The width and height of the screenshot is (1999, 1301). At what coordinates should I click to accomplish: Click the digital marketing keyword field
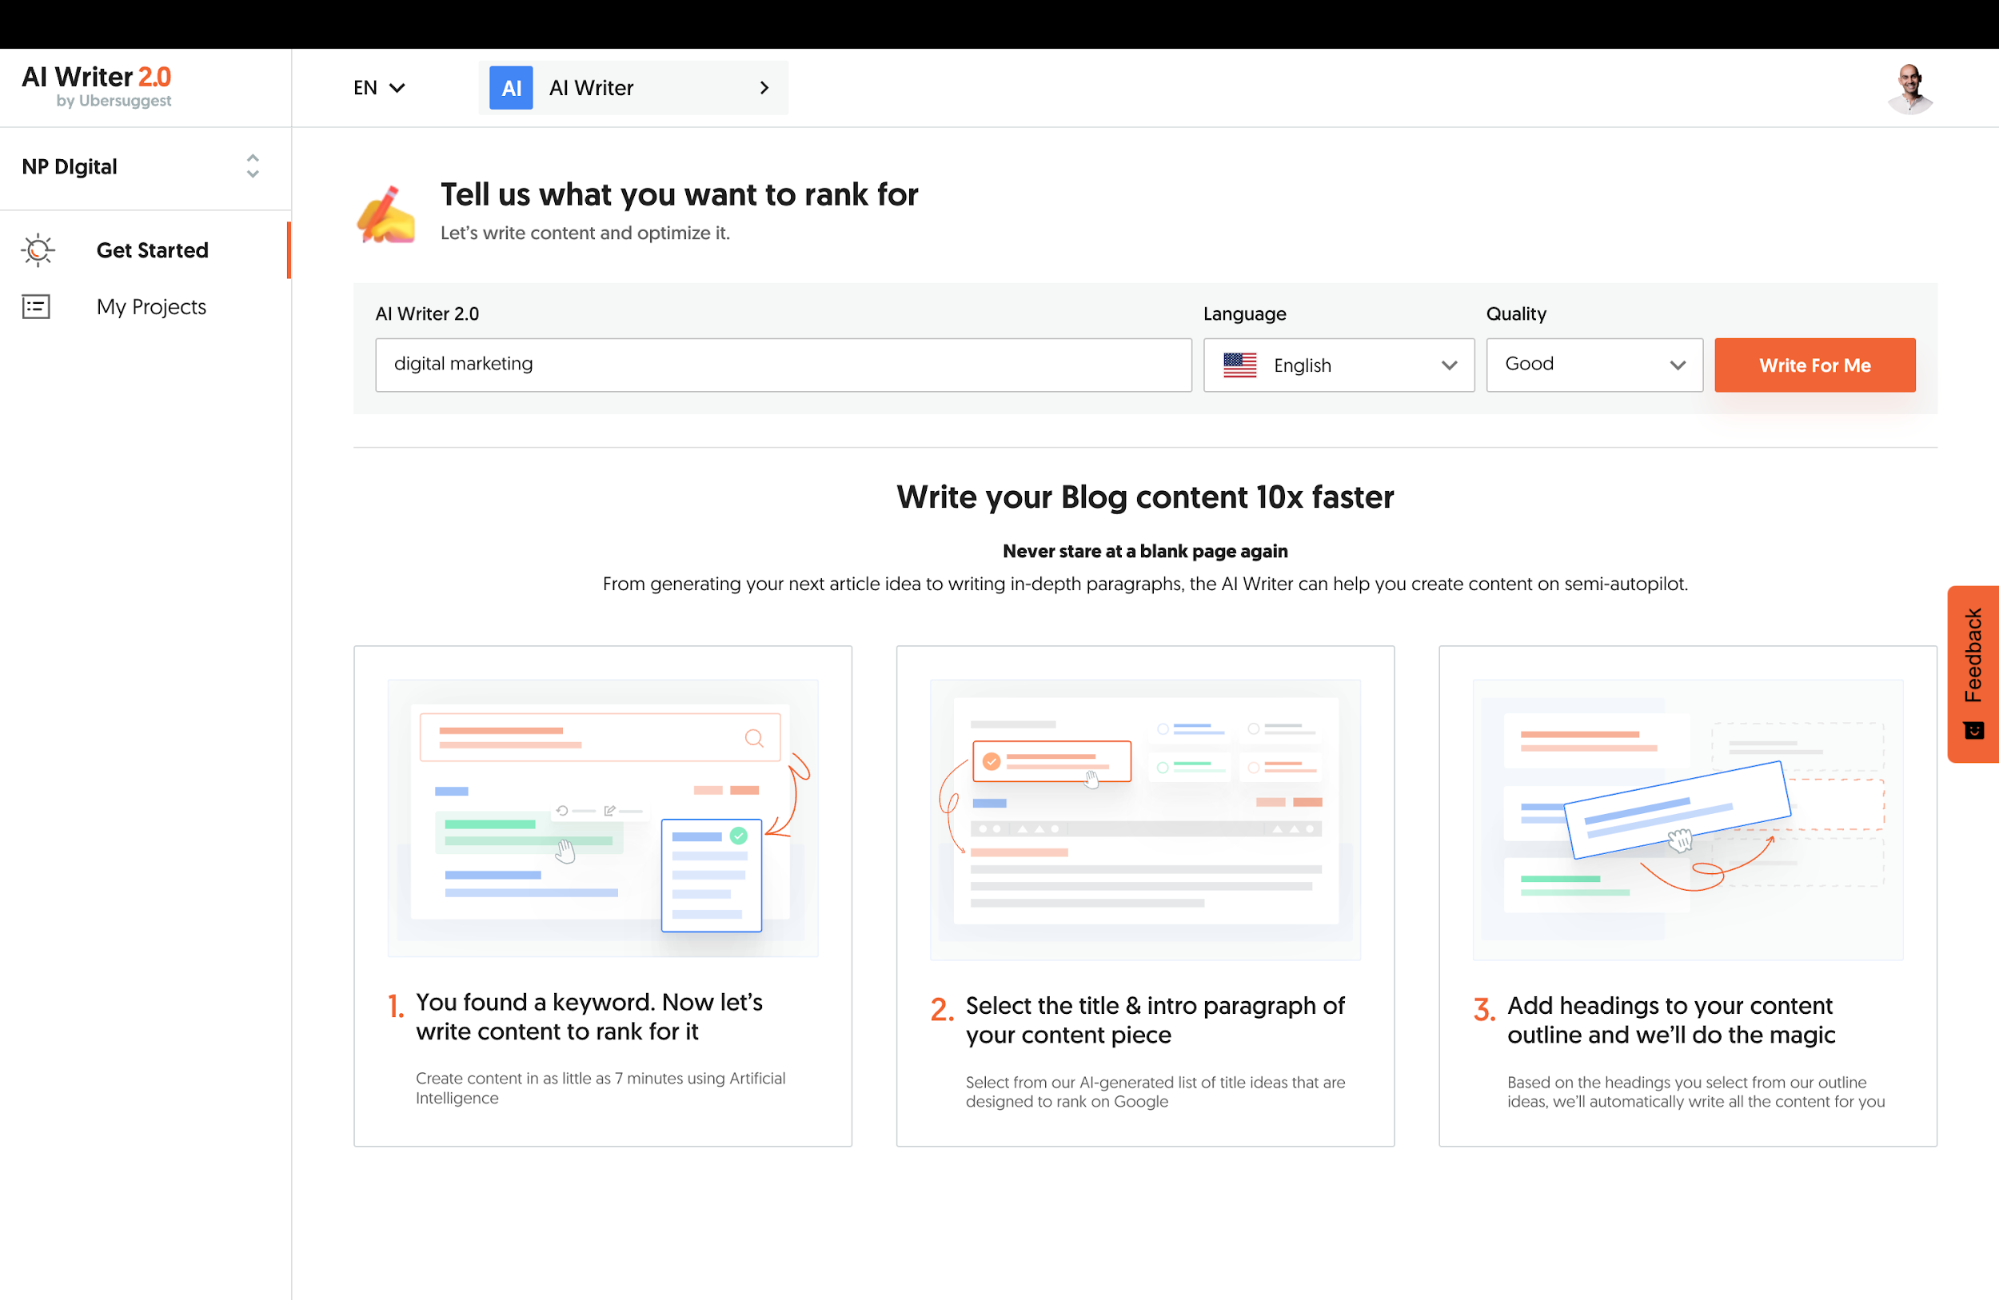point(782,364)
